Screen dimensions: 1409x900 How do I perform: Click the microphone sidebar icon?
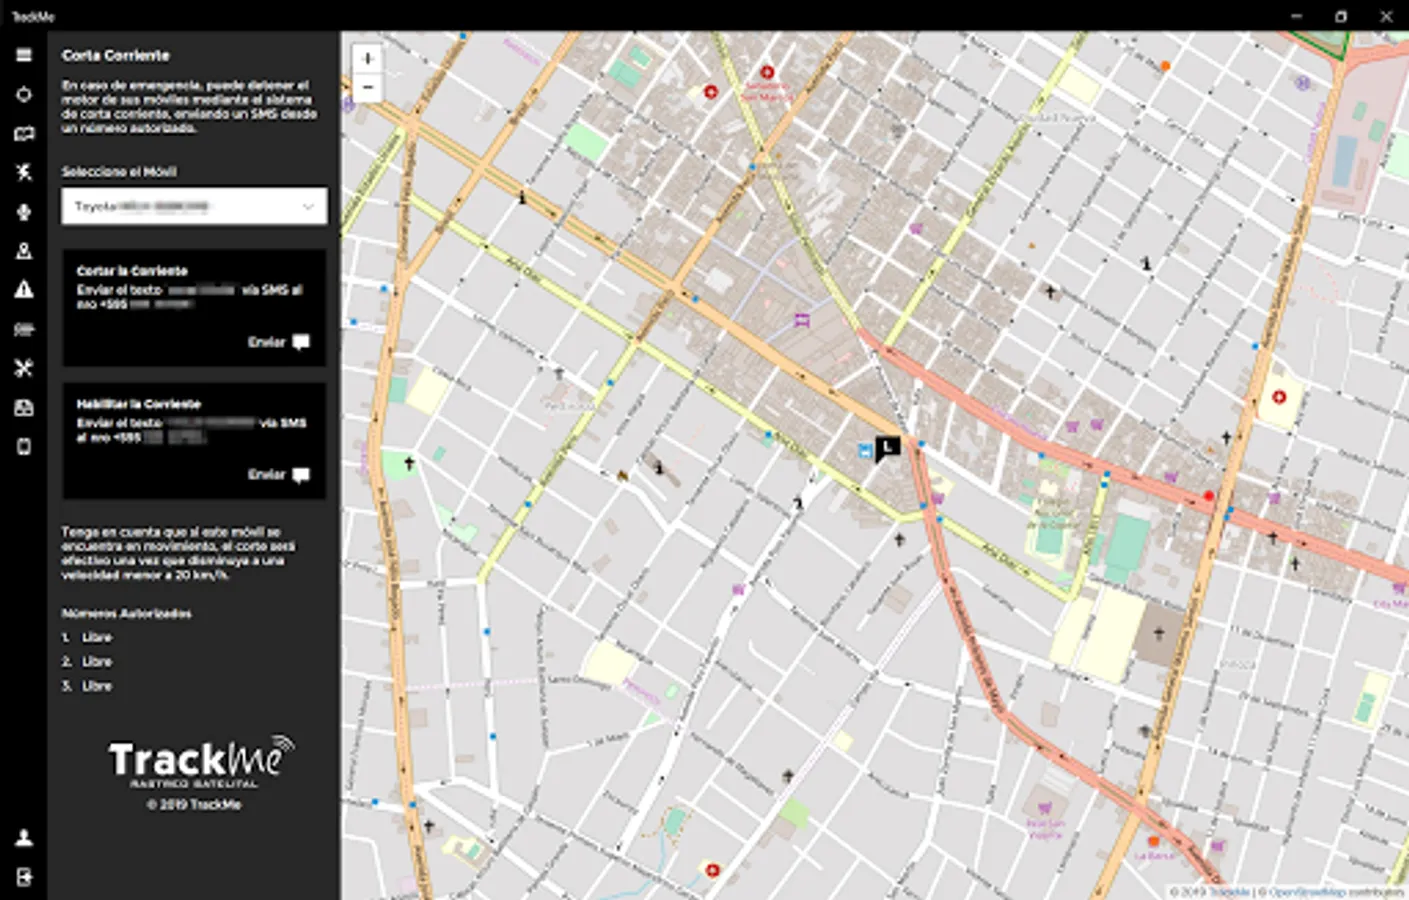point(24,212)
